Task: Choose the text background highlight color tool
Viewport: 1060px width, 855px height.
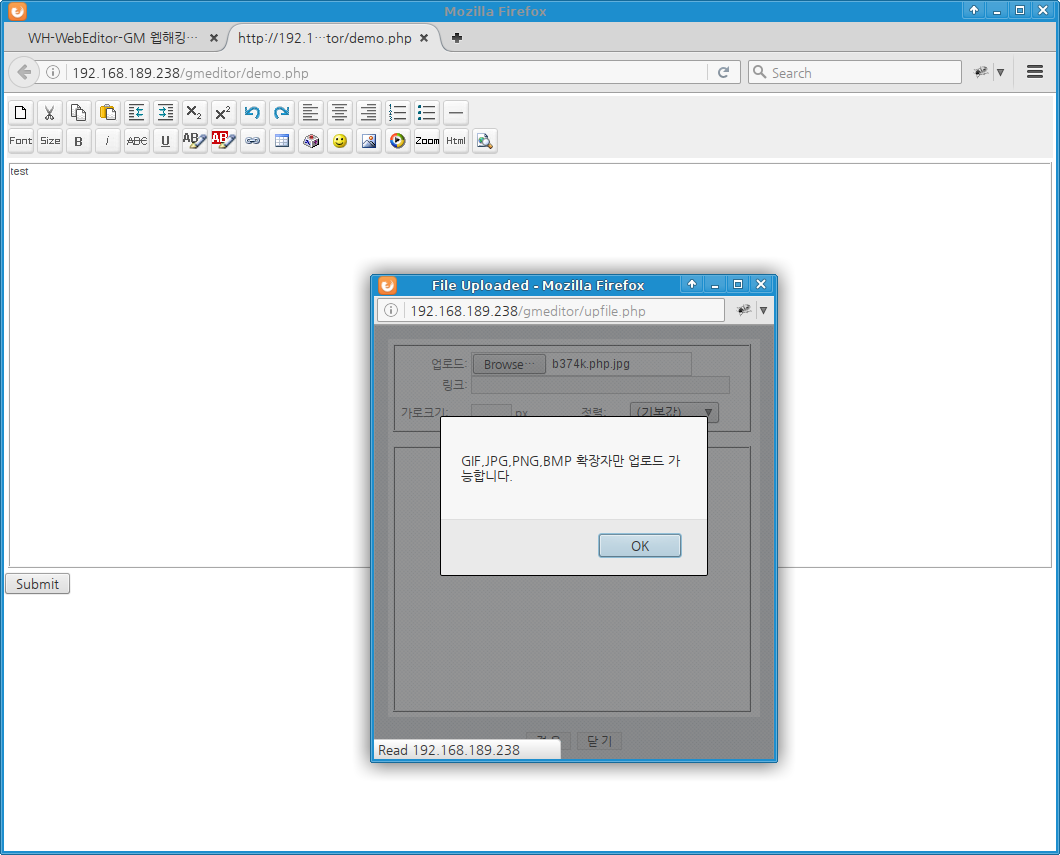Action: [224, 141]
